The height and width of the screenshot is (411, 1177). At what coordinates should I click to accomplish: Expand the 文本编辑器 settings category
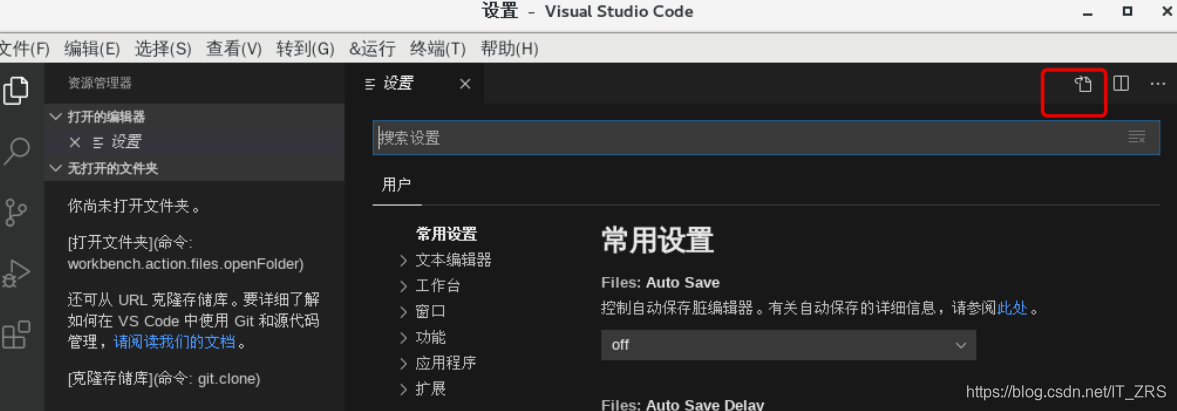coord(453,260)
